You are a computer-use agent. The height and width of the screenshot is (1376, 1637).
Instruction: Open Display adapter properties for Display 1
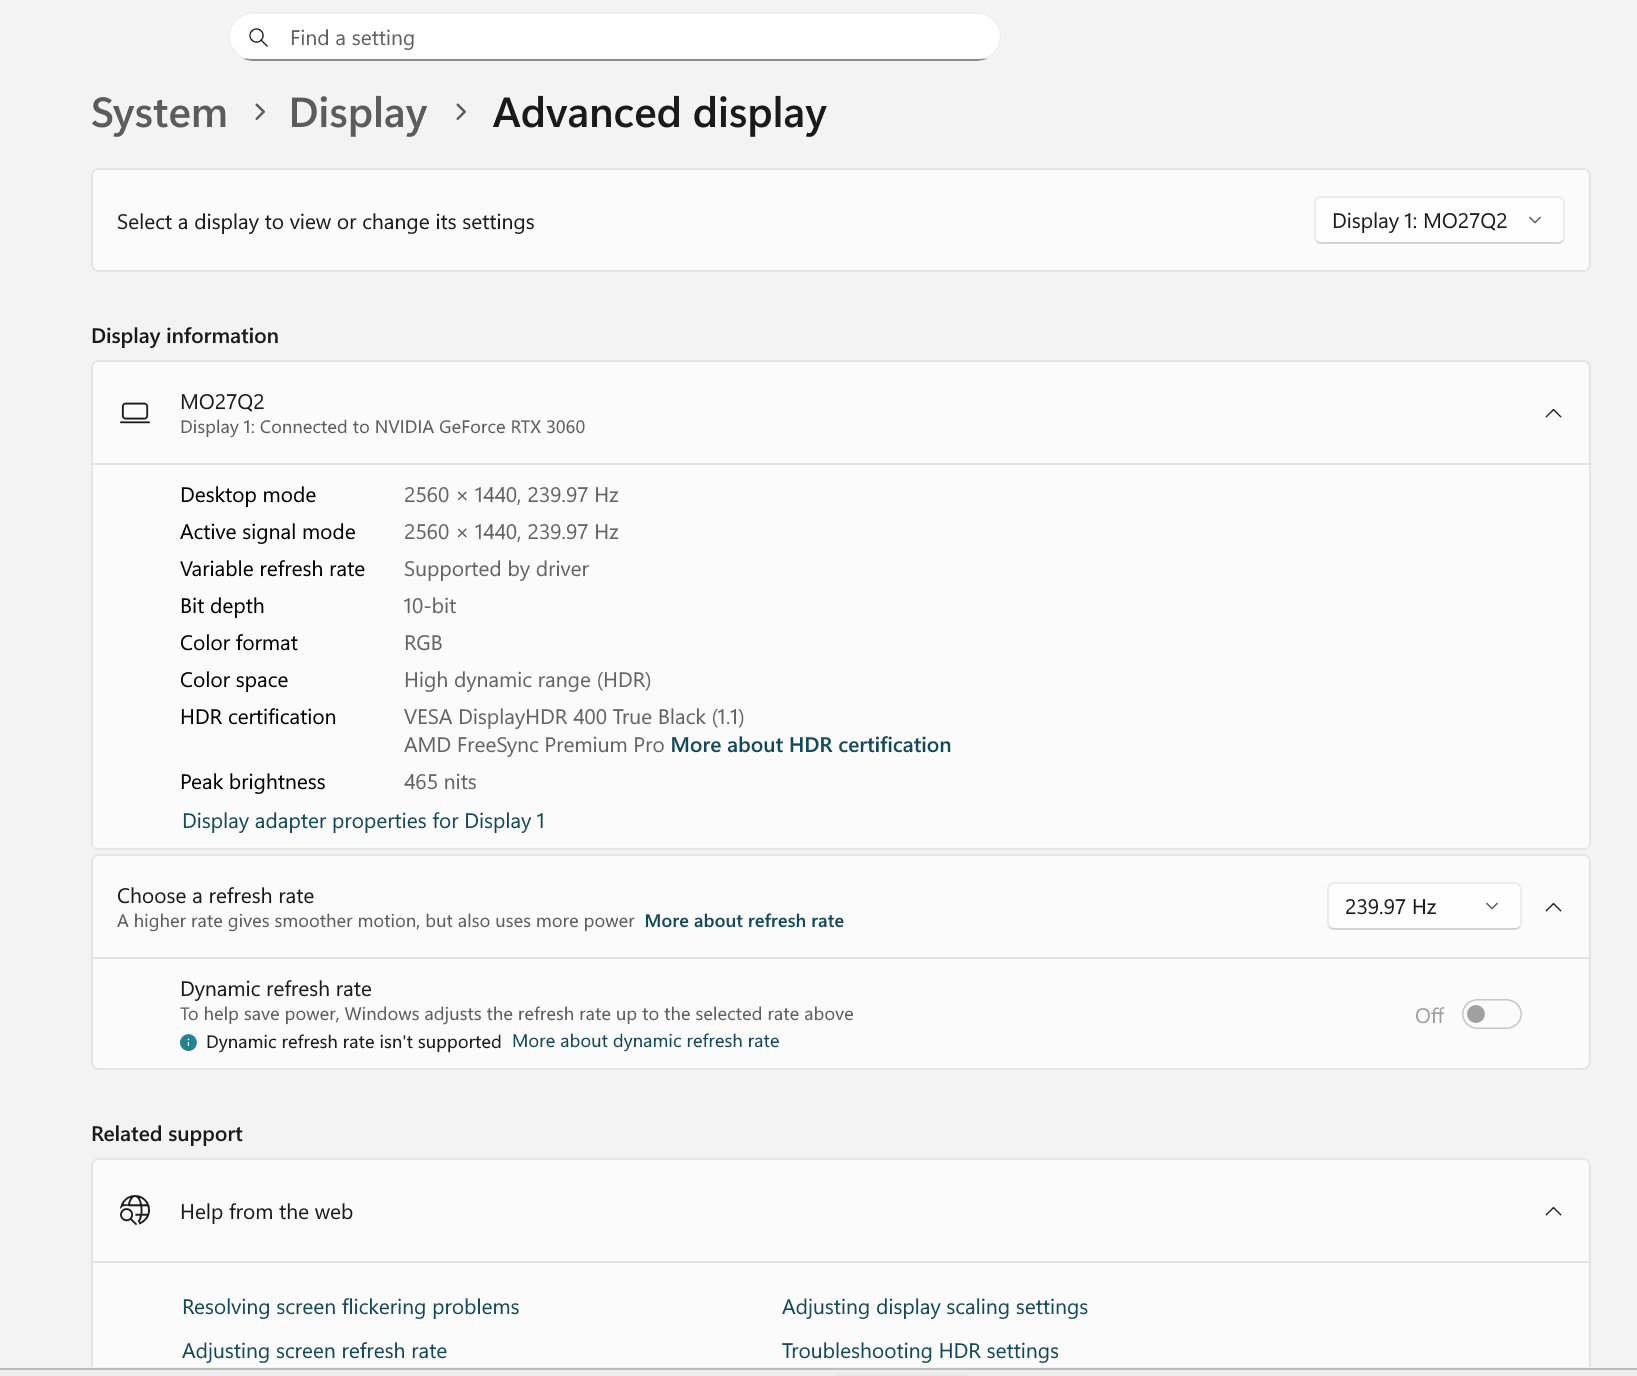tap(363, 821)
